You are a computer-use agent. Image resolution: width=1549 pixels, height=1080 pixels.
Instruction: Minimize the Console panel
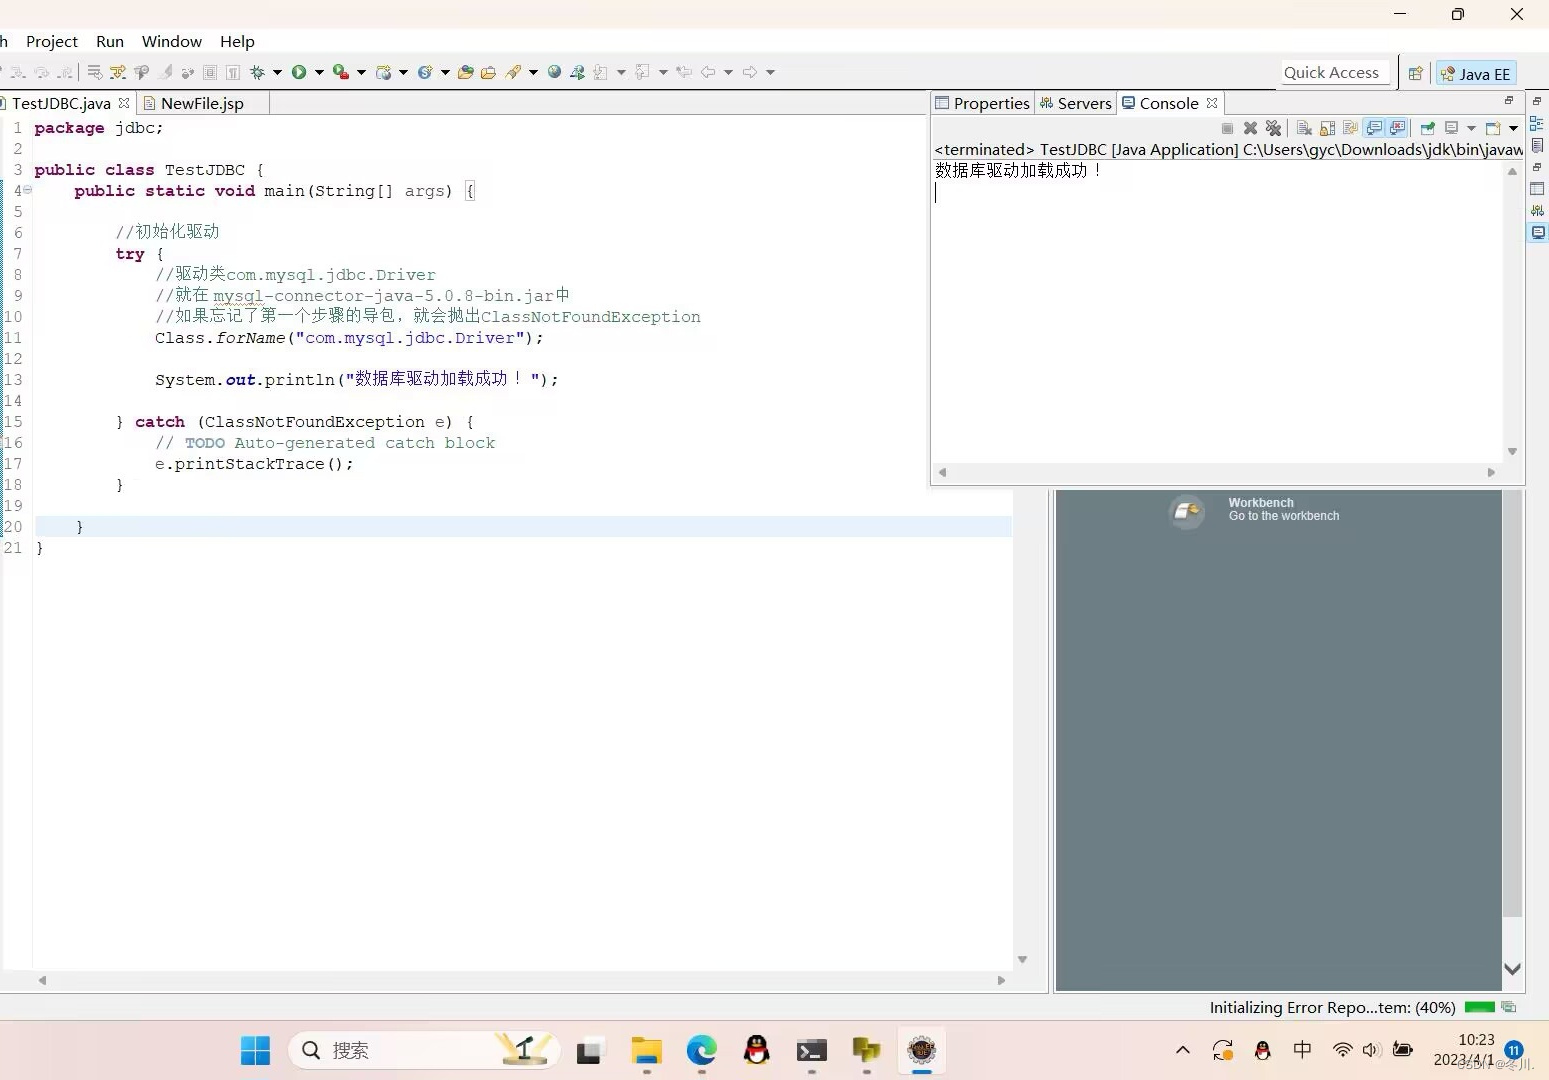(1509, 100)
